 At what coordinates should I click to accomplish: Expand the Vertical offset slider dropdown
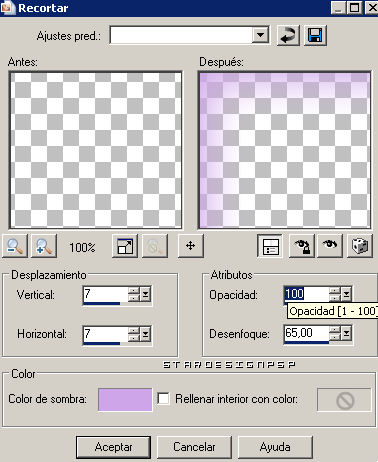146,294
